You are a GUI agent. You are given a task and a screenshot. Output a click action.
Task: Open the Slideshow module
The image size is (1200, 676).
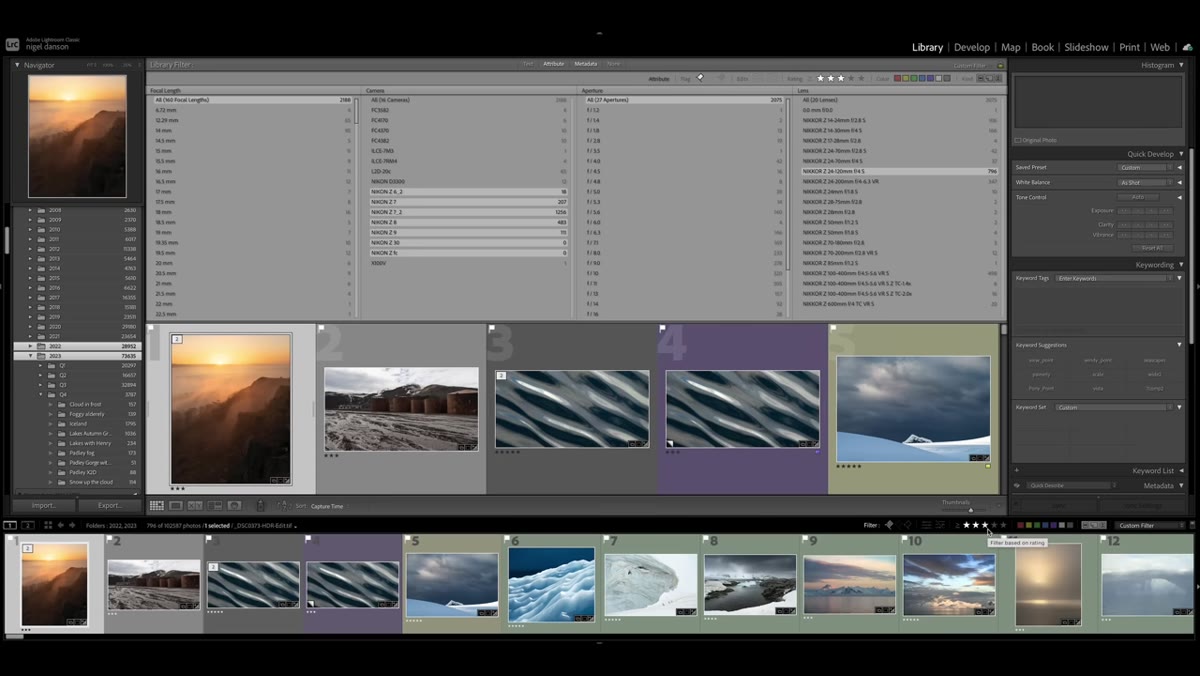tap(1086, 47)
